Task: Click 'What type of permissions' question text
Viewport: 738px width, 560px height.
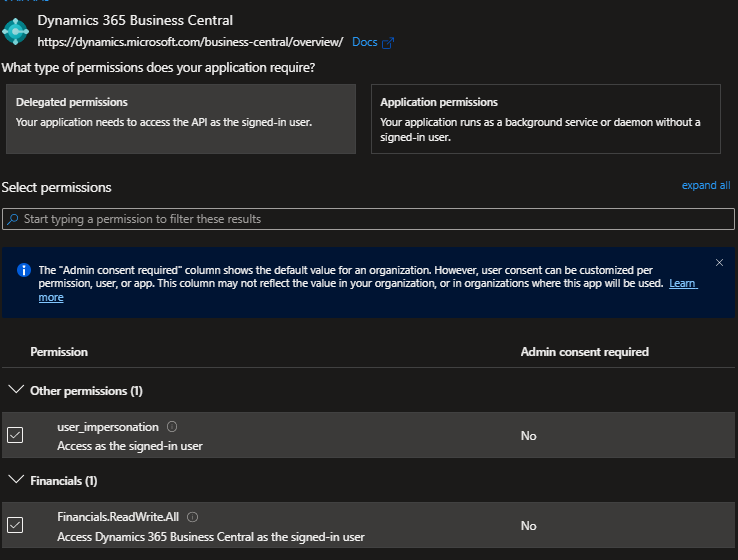Action: tap(158, 68)
